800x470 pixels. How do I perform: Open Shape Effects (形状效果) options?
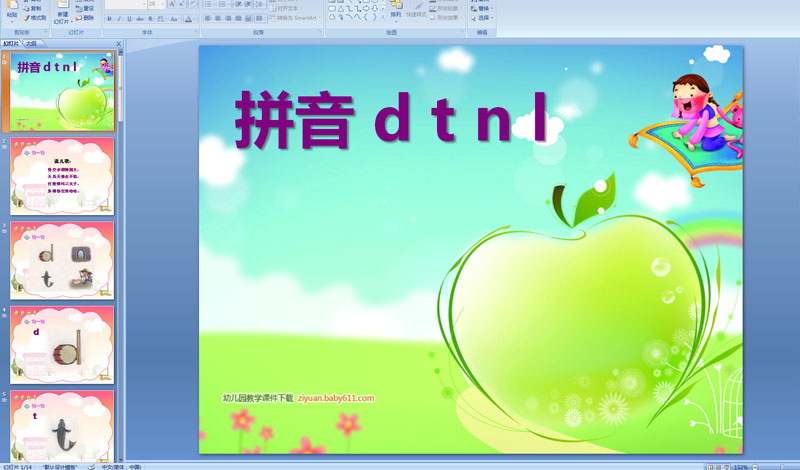[445, 17]
